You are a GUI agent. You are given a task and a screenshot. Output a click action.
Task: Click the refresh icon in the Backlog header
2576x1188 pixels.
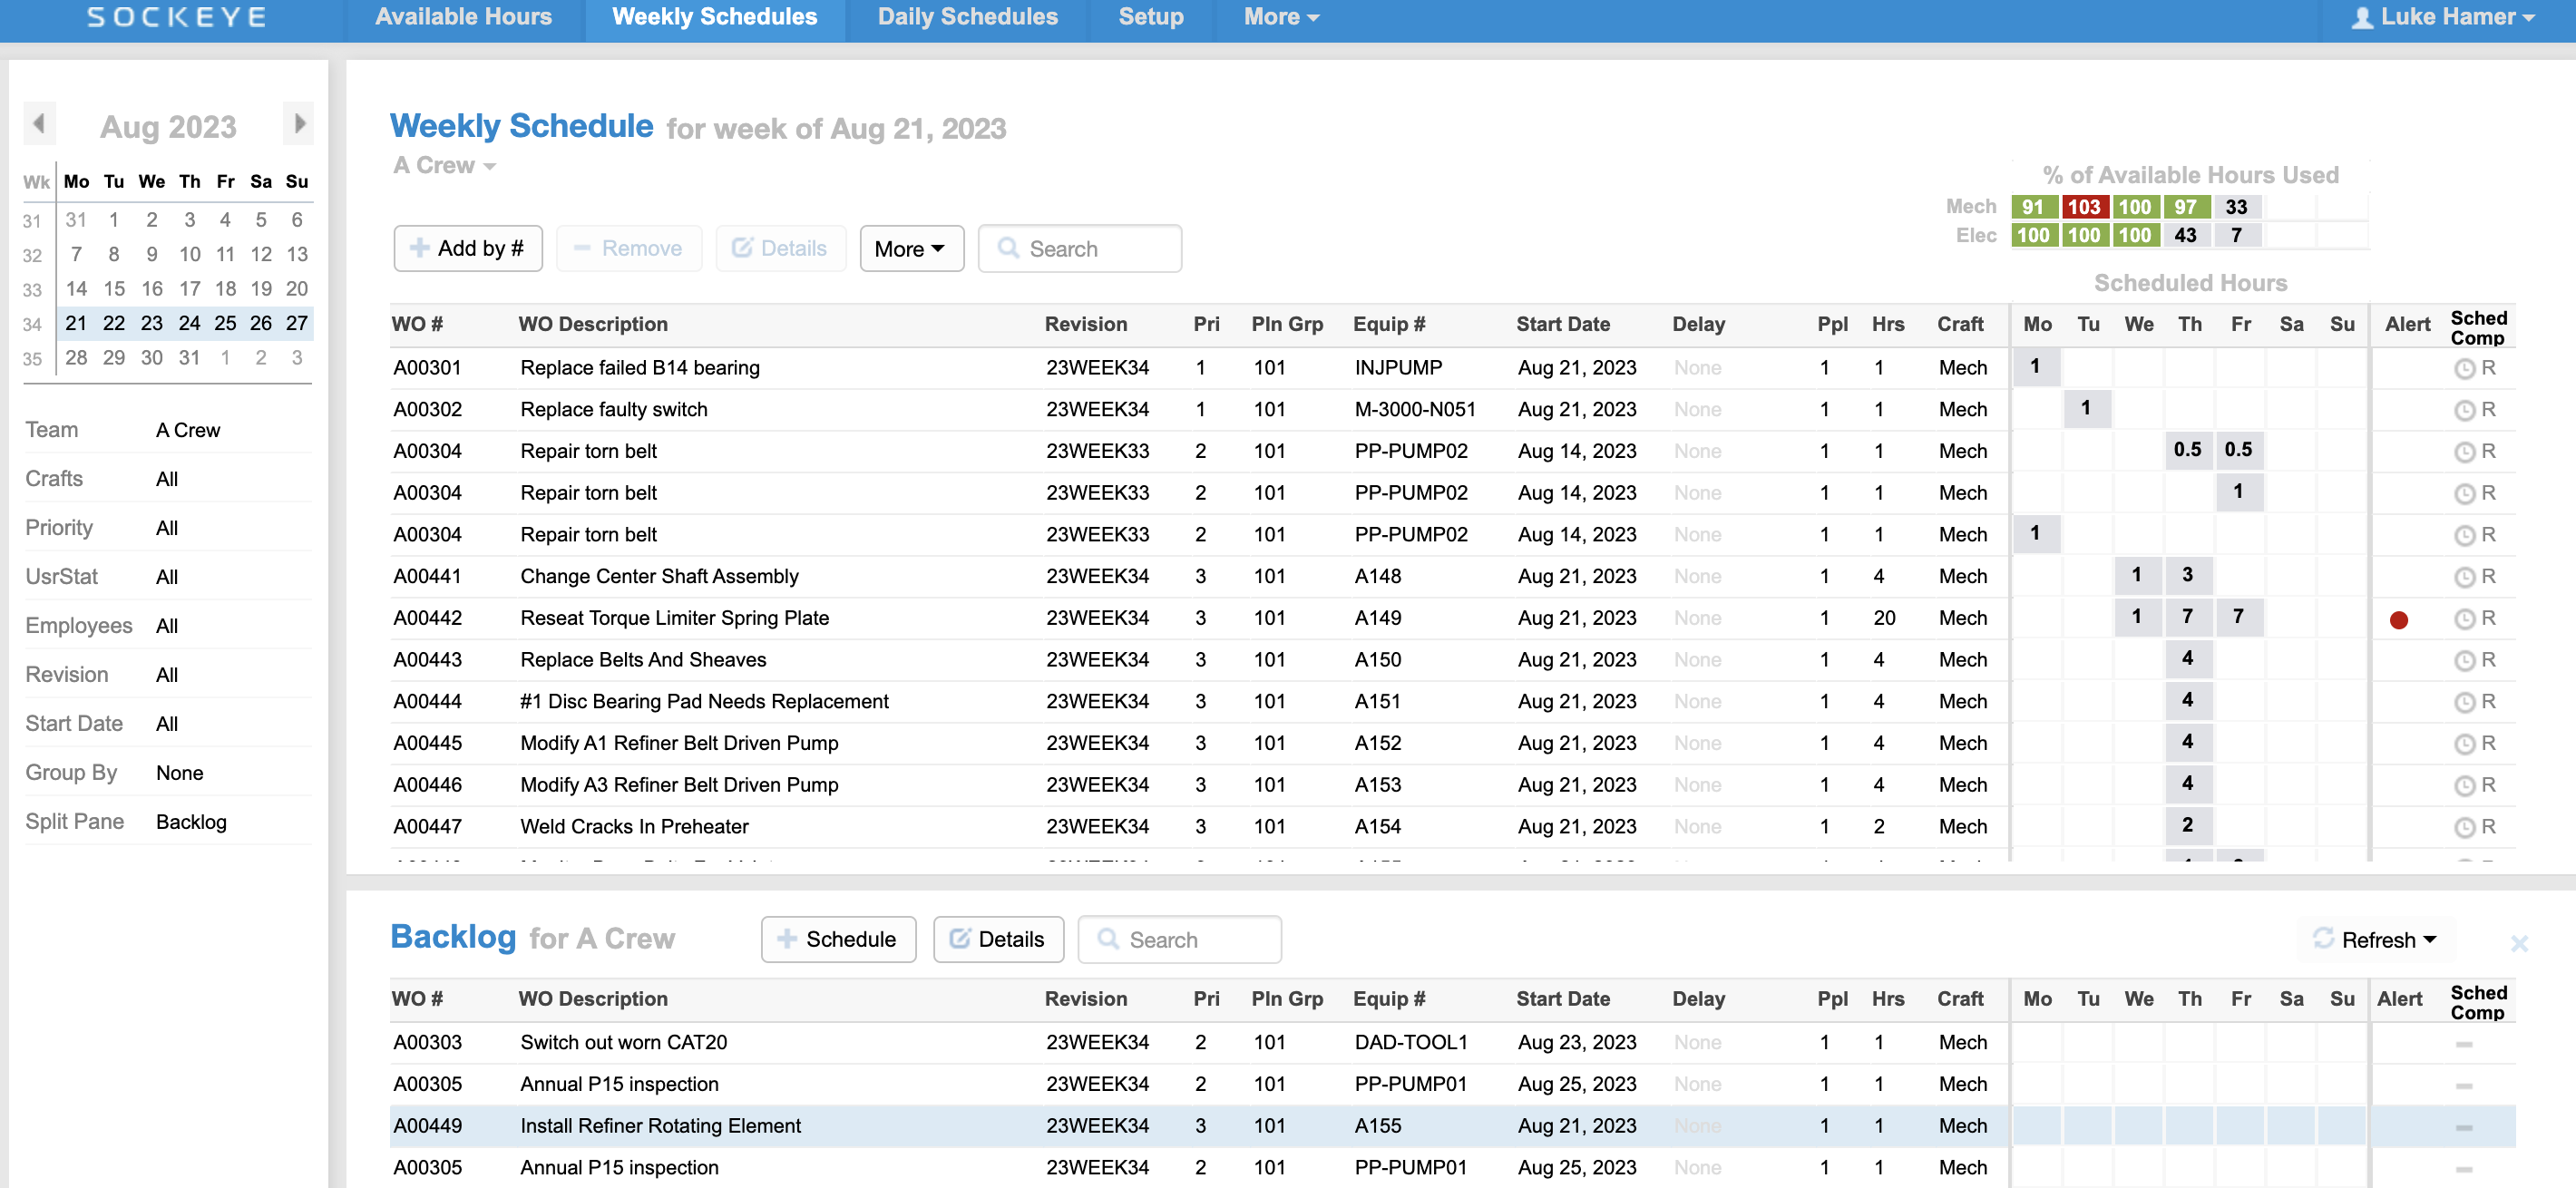click(2322, 939)
